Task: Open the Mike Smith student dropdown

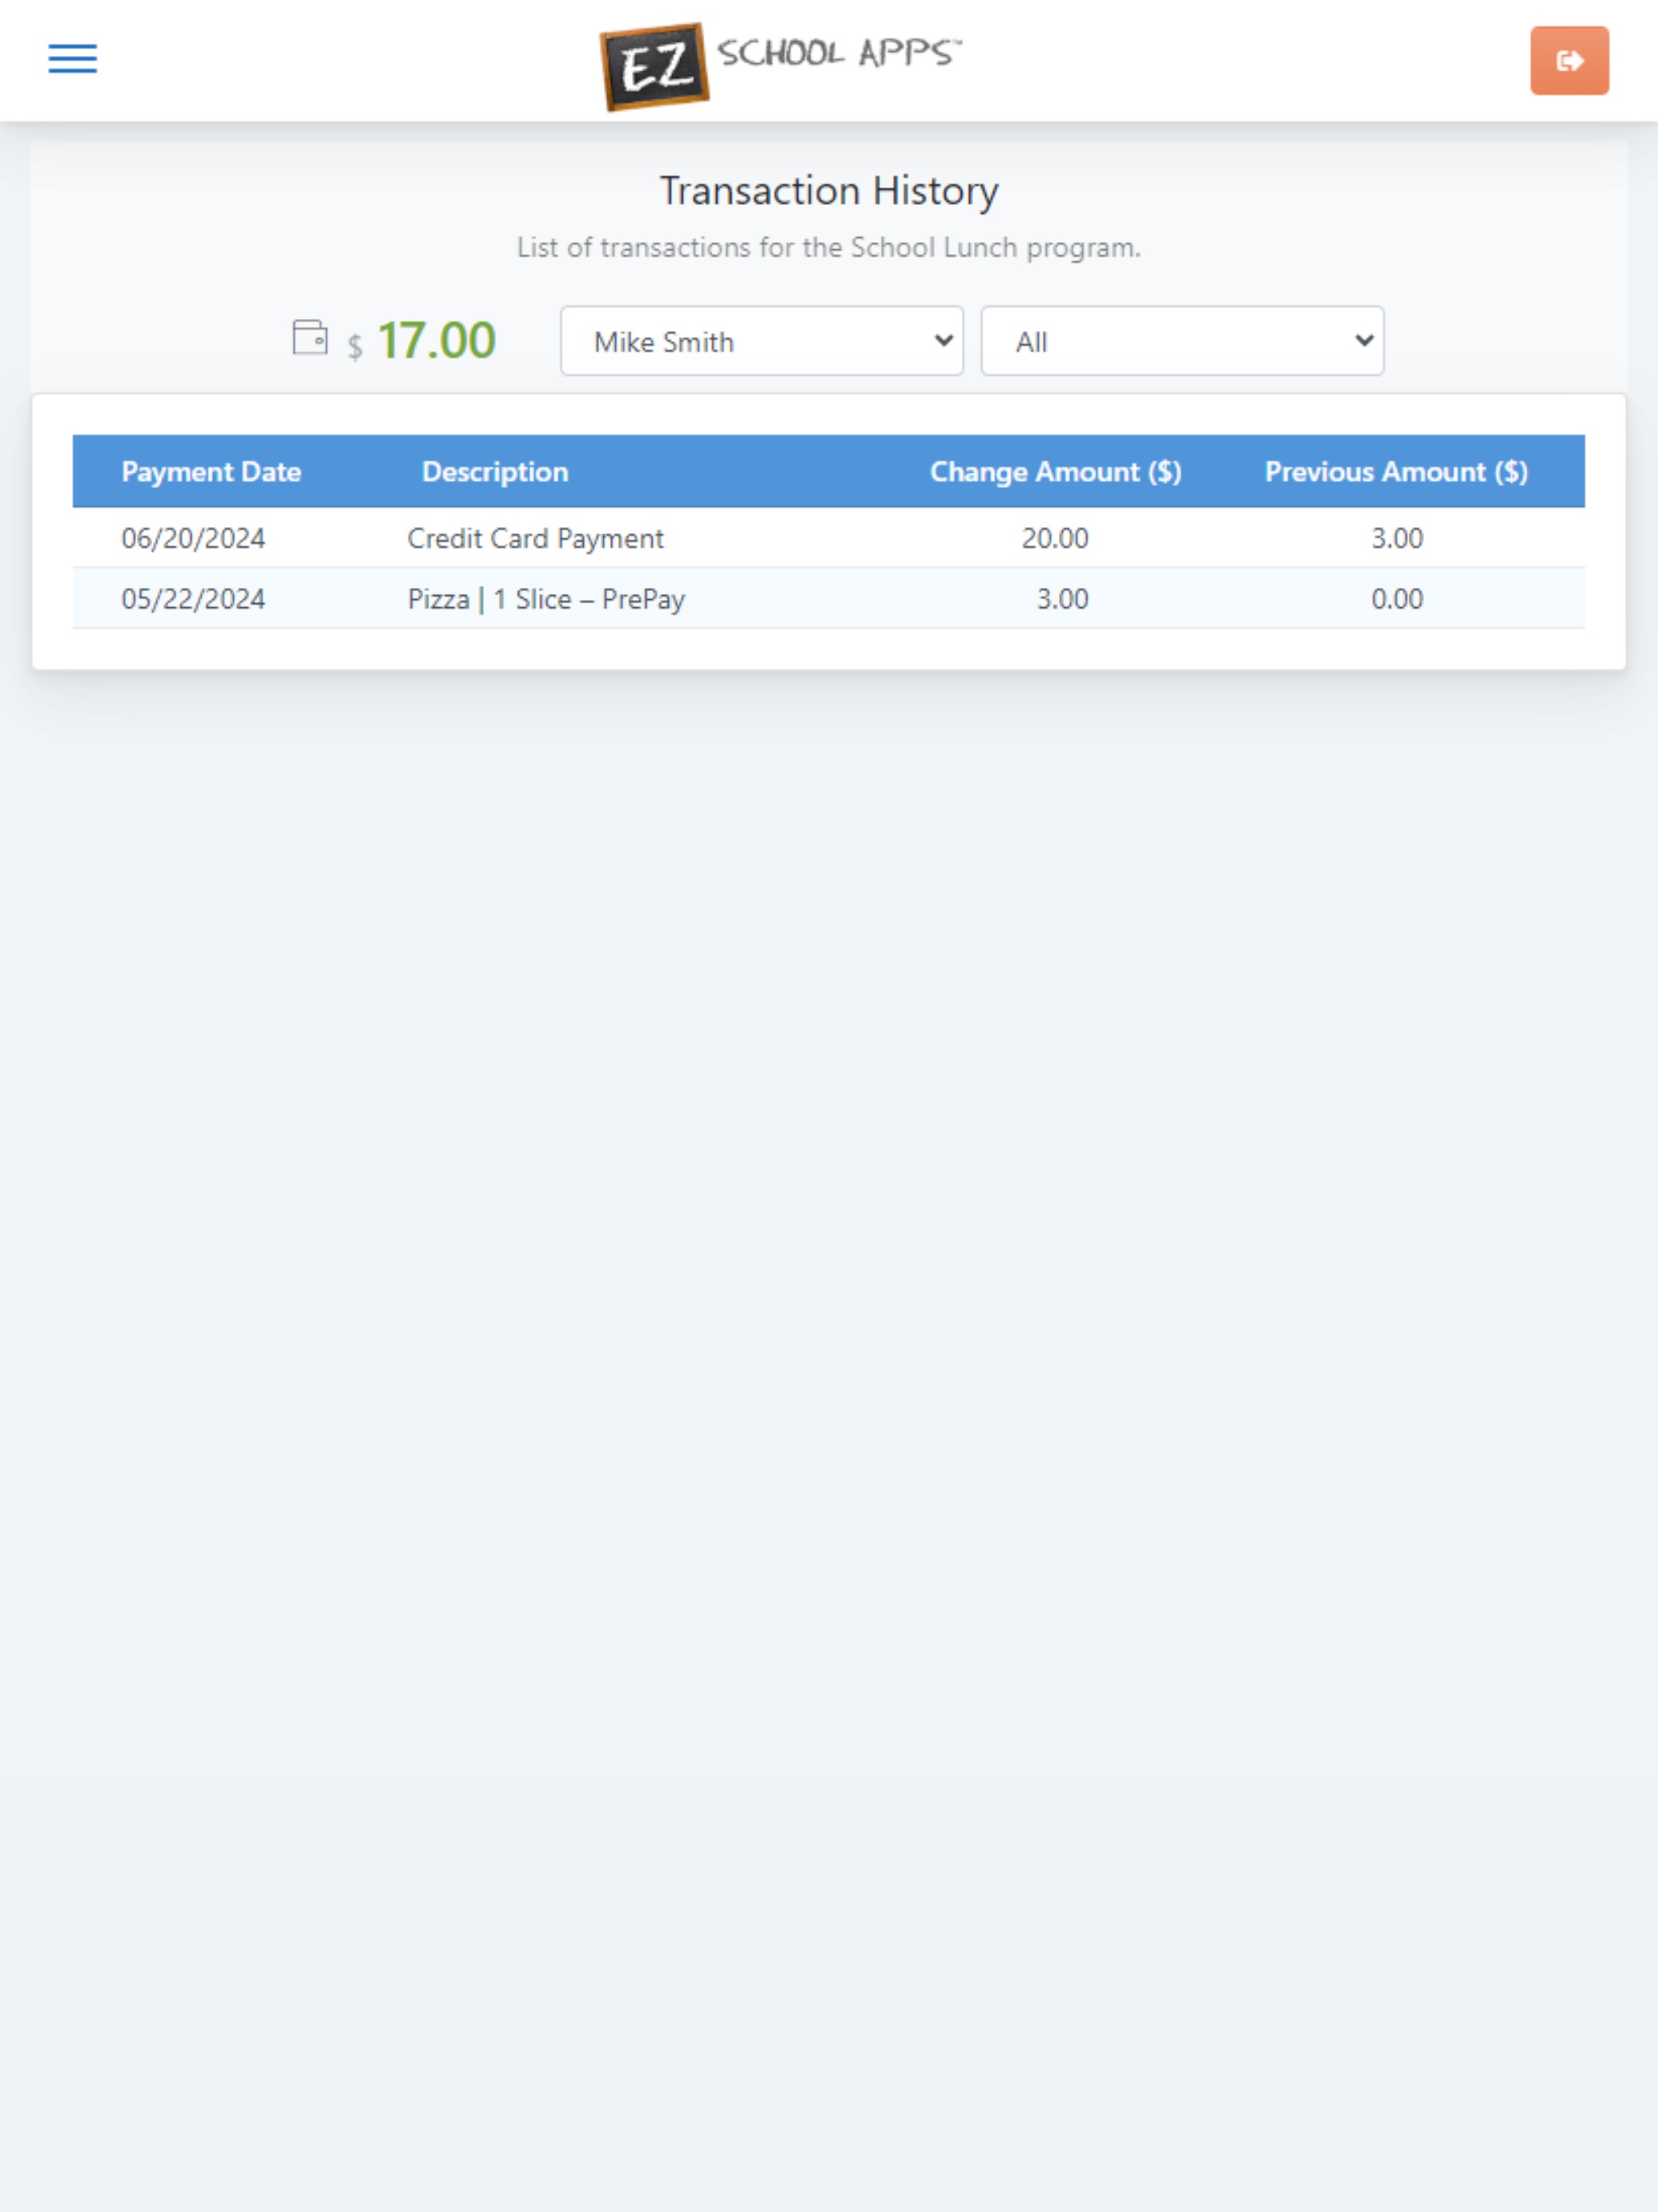Action: tap(762, 341)
